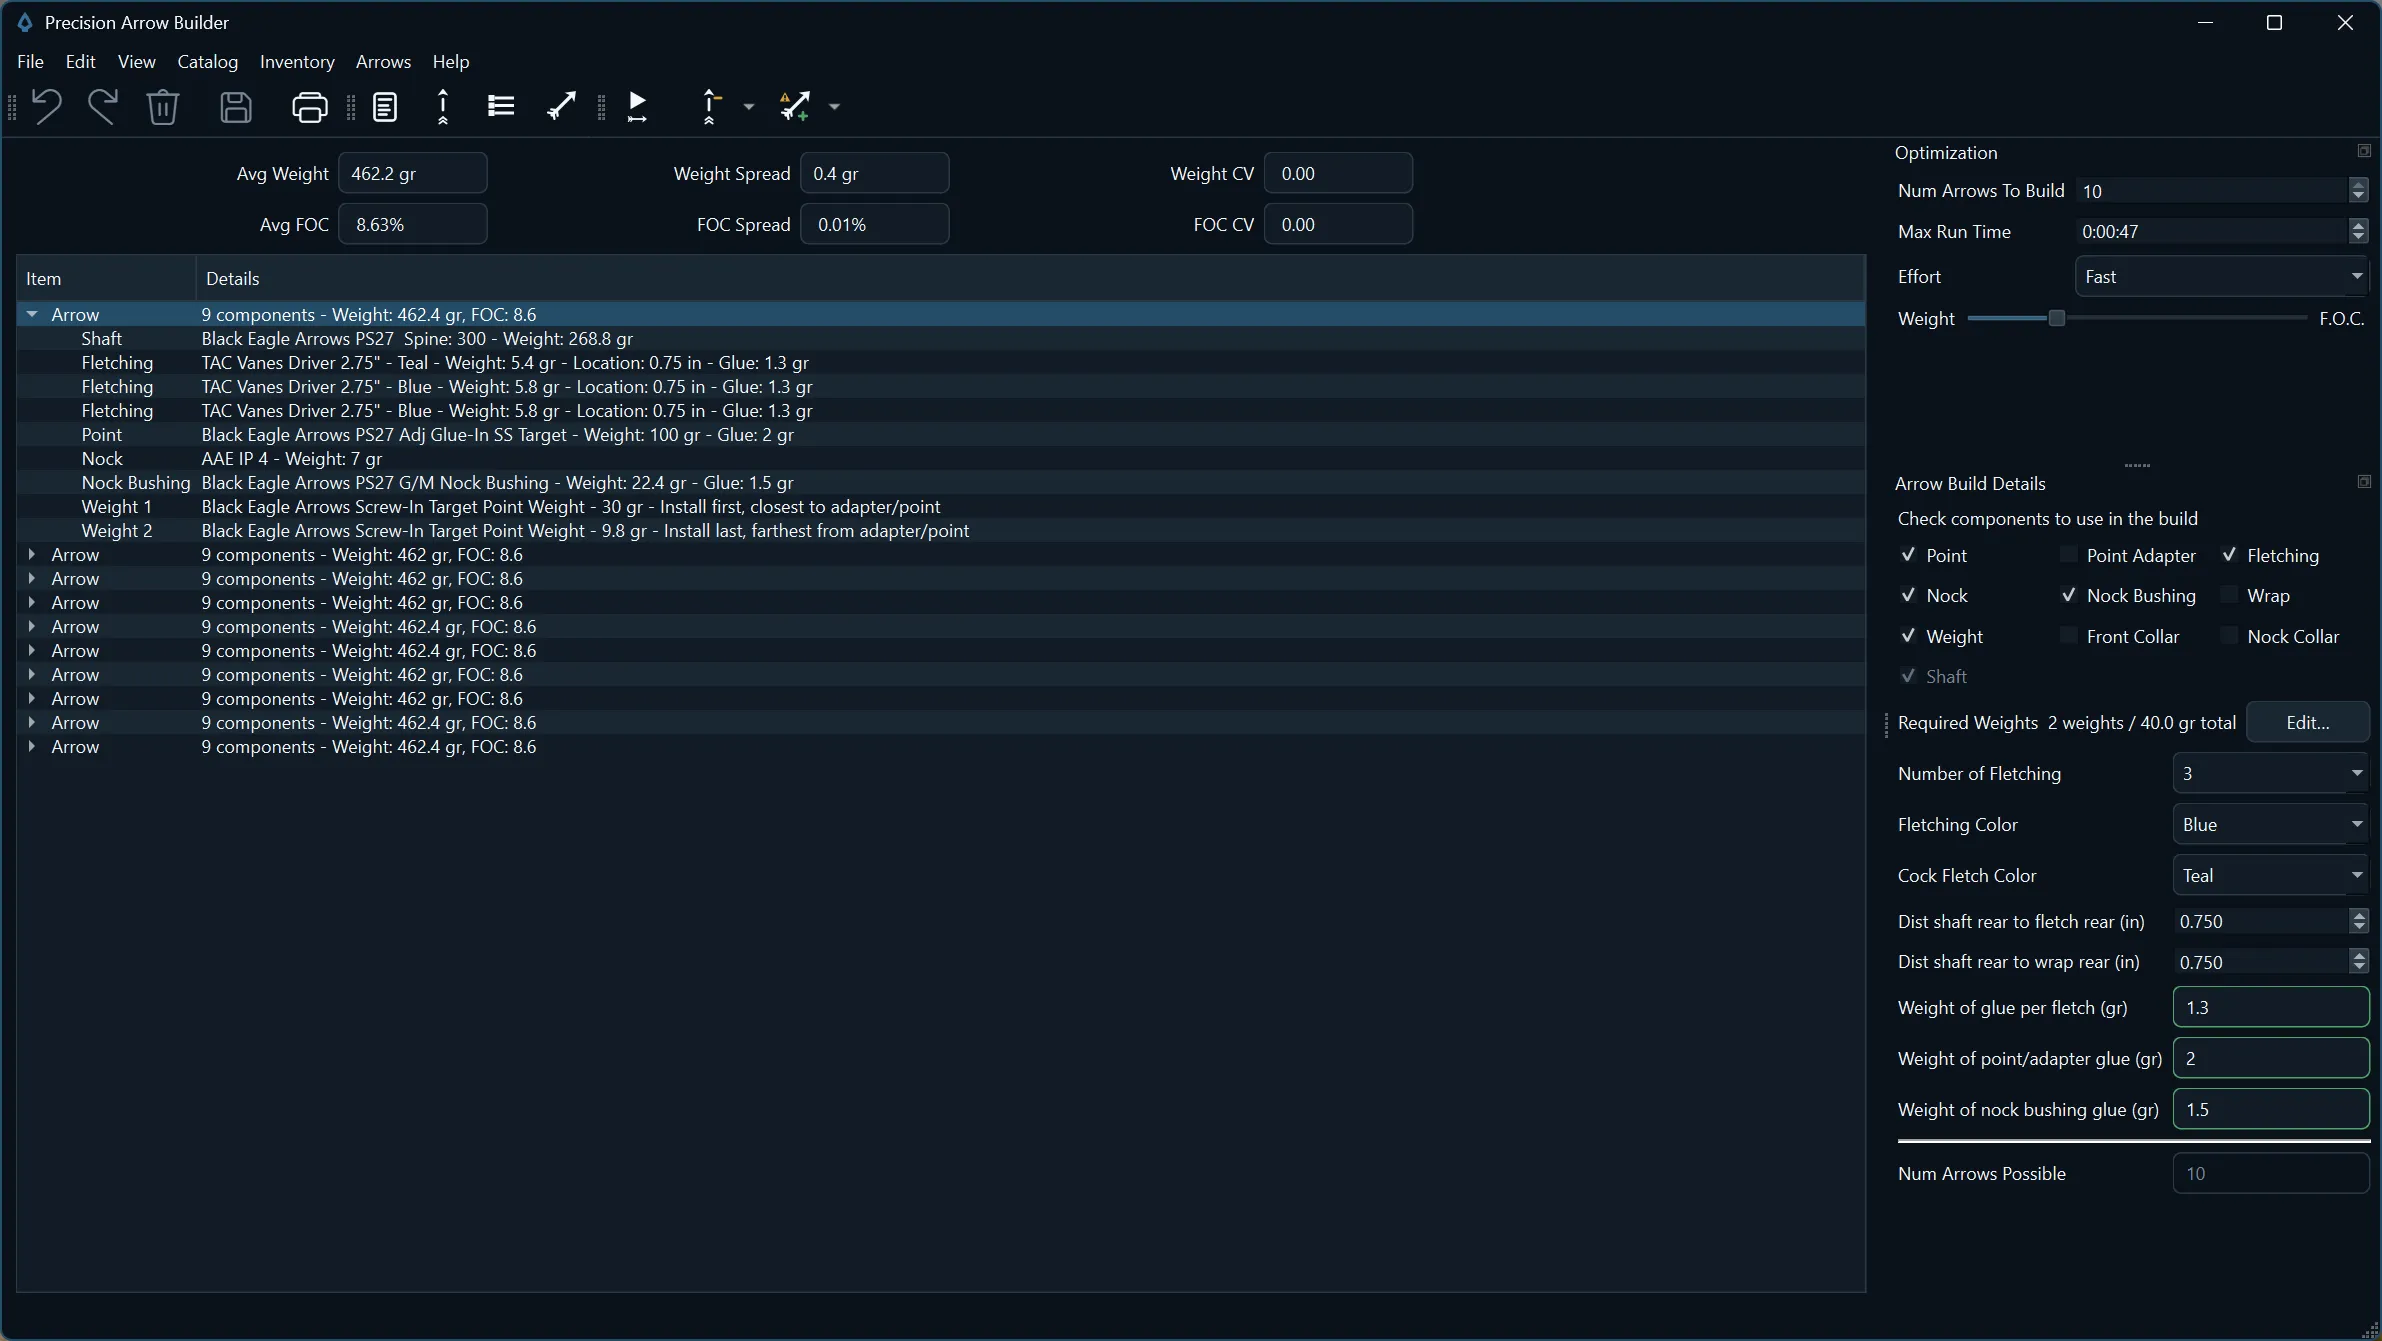The width and height of the screenshot is (2382, 1341).
Task: Toggle the Fletching checkbox
Action: [x=2229, y=555]
